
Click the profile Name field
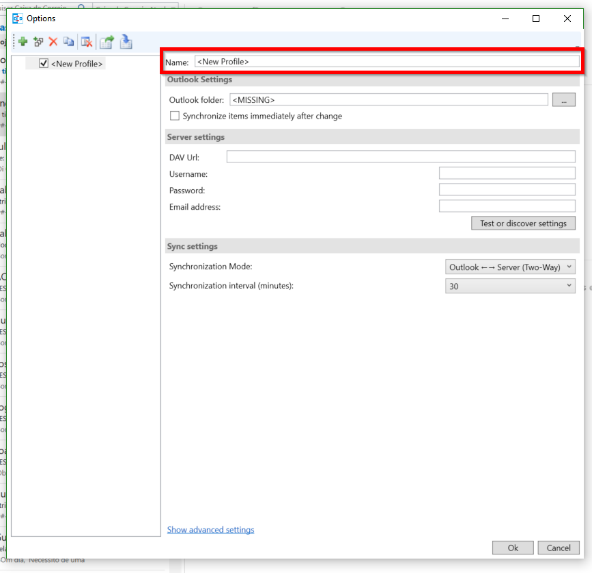(x=387, y=62)
